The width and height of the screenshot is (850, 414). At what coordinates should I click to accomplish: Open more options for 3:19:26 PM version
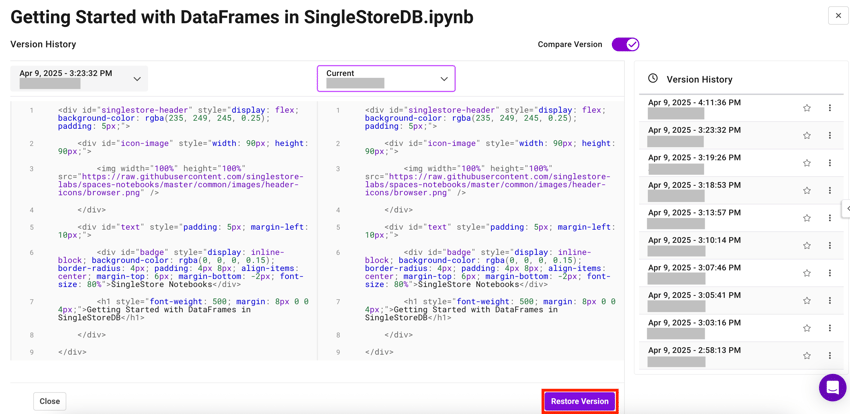(829, 163)
